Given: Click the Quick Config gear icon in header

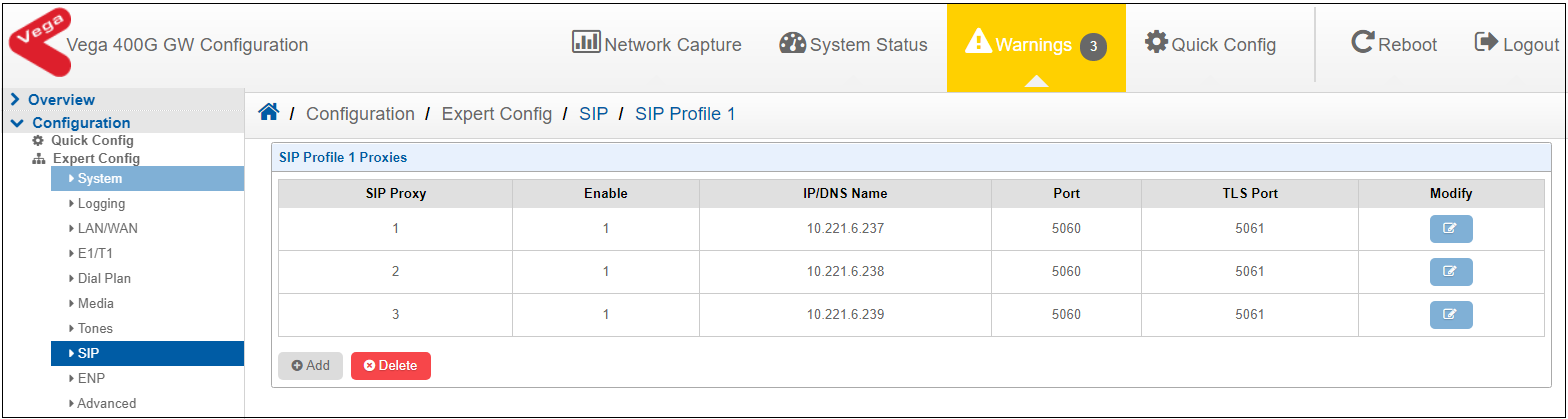Looking at the screenshot, I should coord(1156,42).
